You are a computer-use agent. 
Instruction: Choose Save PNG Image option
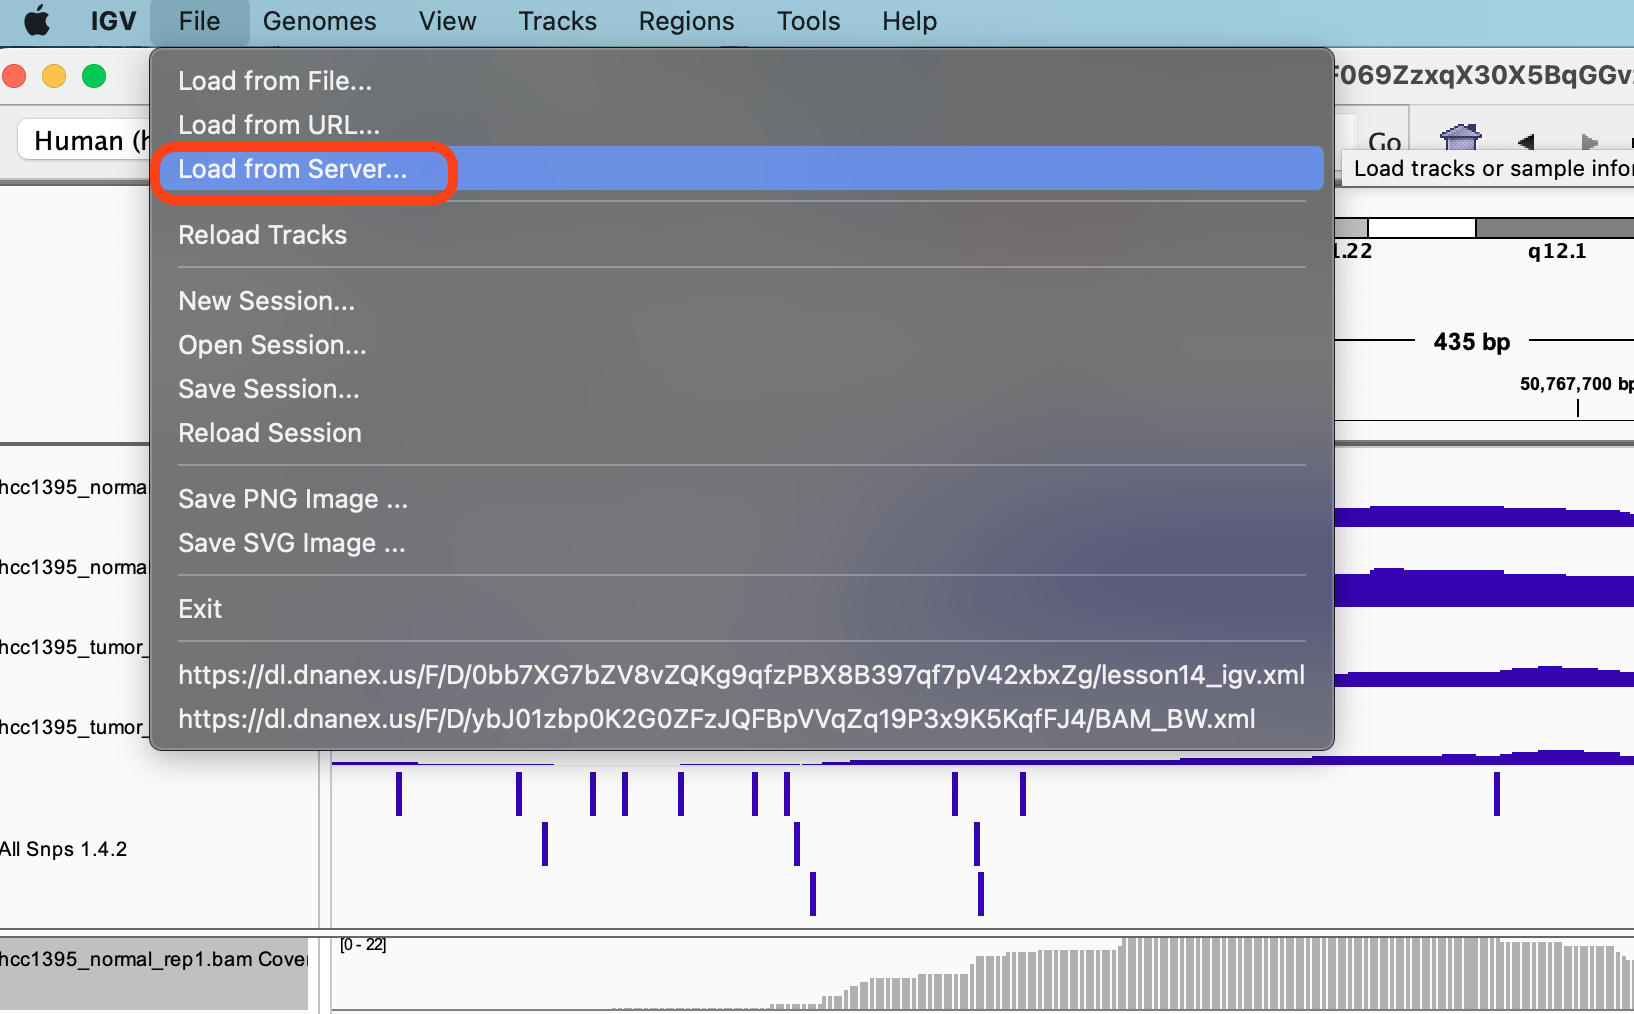292,499
